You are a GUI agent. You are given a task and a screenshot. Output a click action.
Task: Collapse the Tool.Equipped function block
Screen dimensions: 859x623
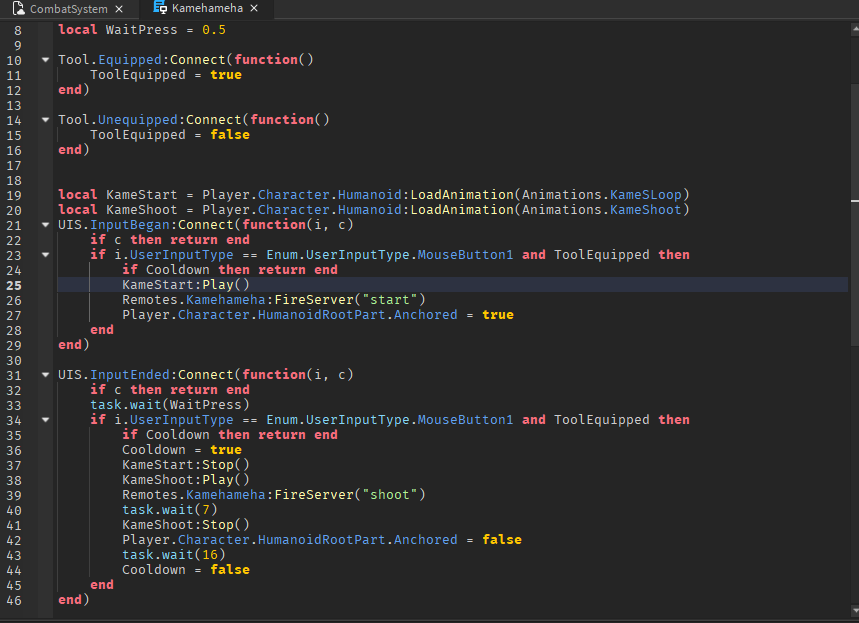pos(43,59)
